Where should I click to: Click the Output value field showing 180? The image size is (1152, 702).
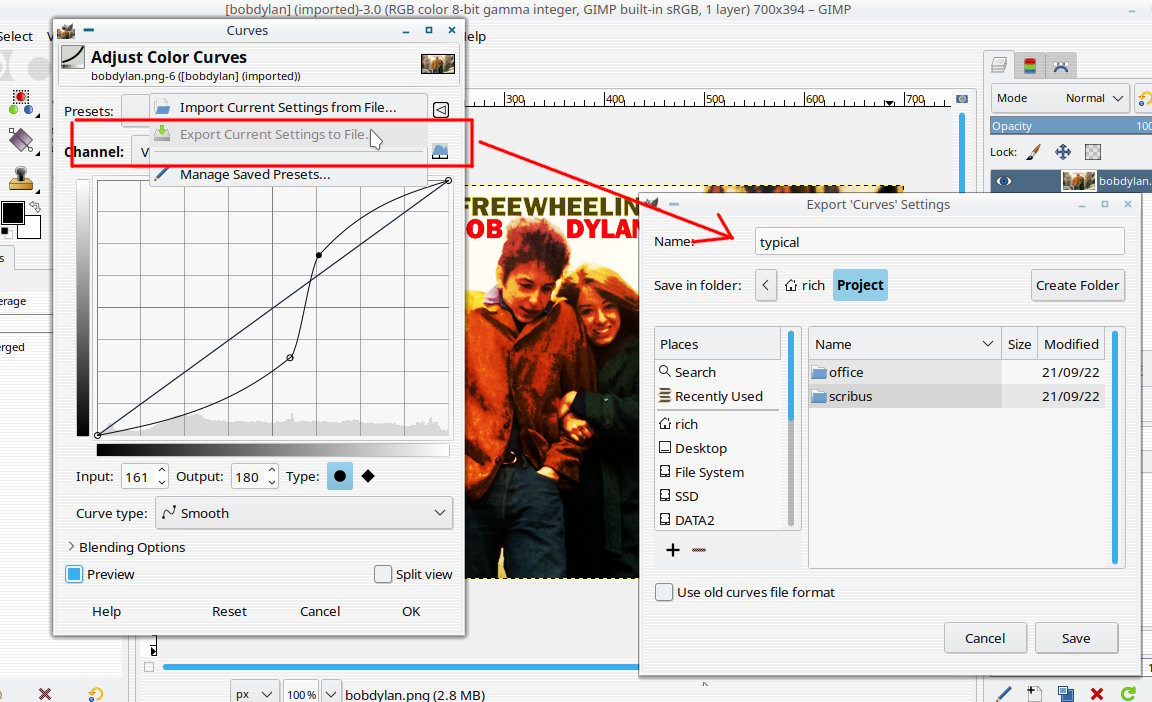(248, 477)
